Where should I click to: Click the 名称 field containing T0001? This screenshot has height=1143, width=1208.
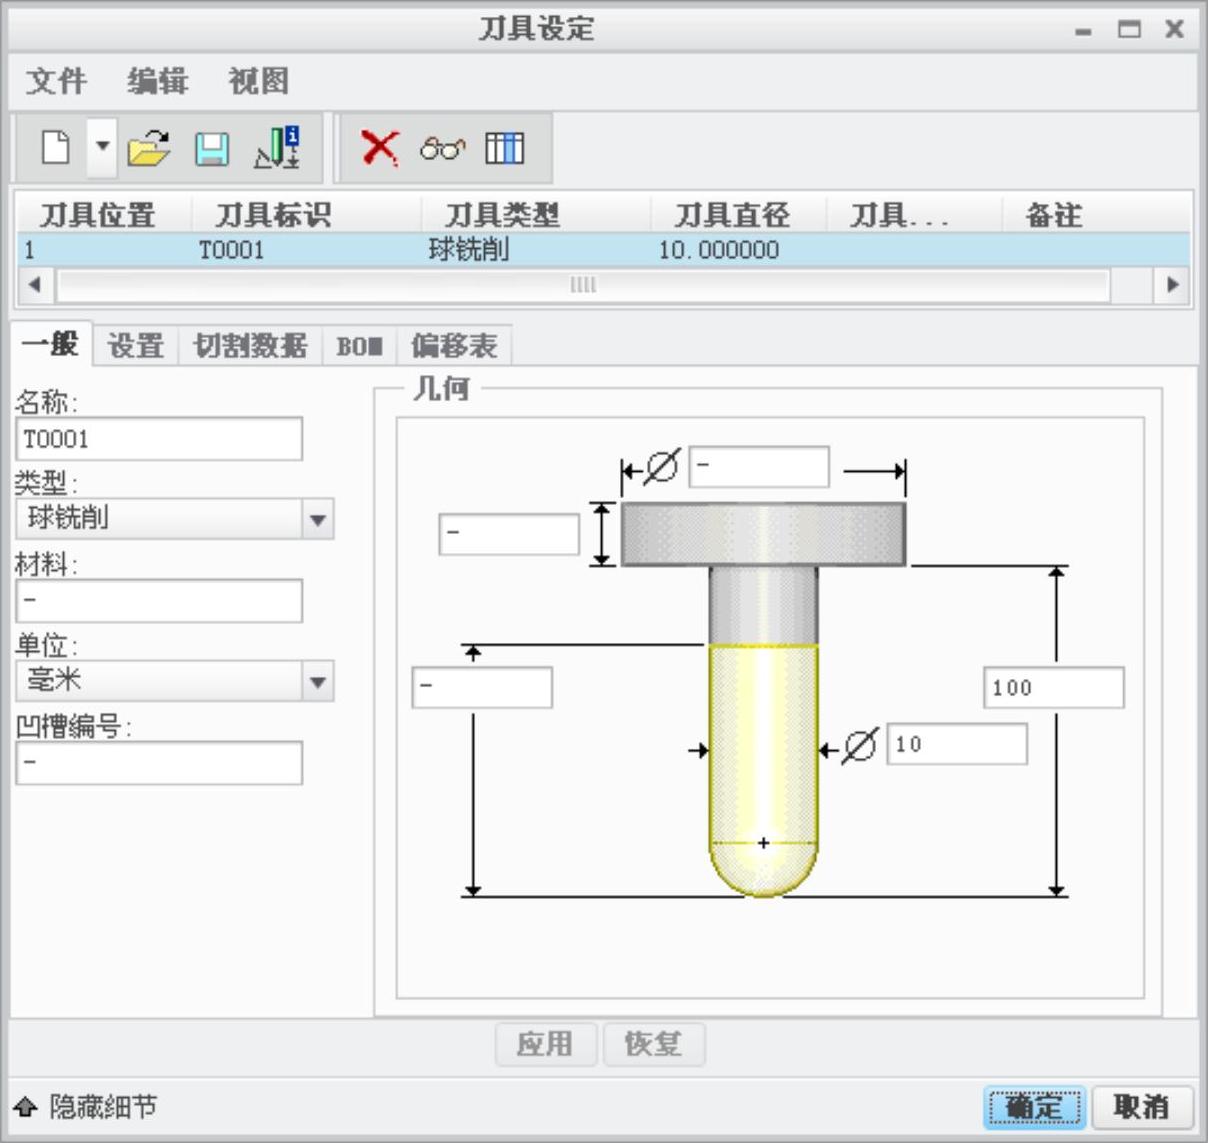point(159,439)
